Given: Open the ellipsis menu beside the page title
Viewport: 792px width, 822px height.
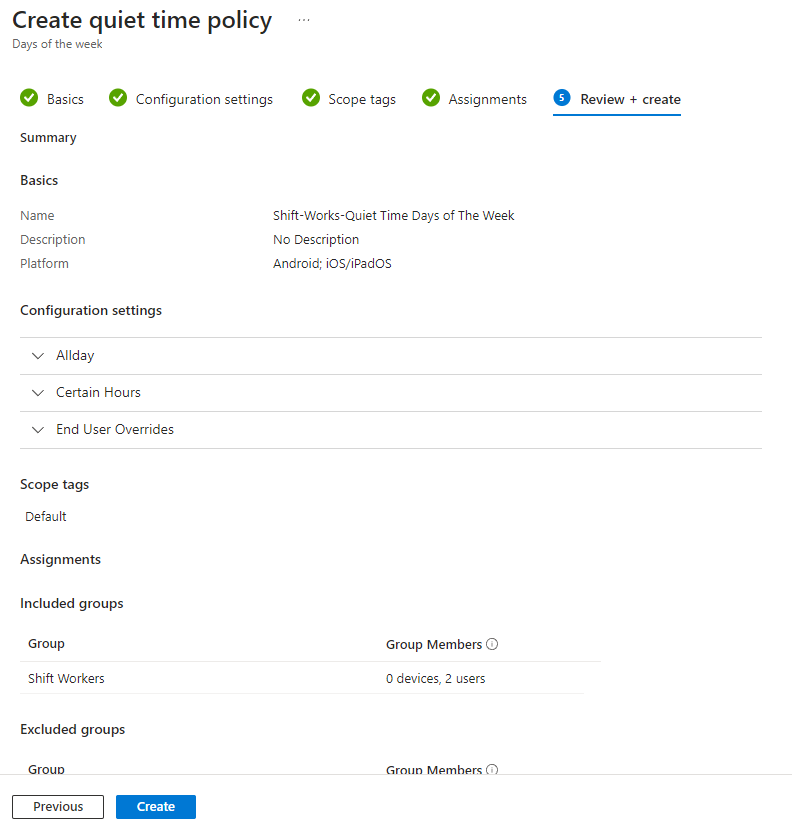Looking at the screenshot, I should click(x=304, y=20).
